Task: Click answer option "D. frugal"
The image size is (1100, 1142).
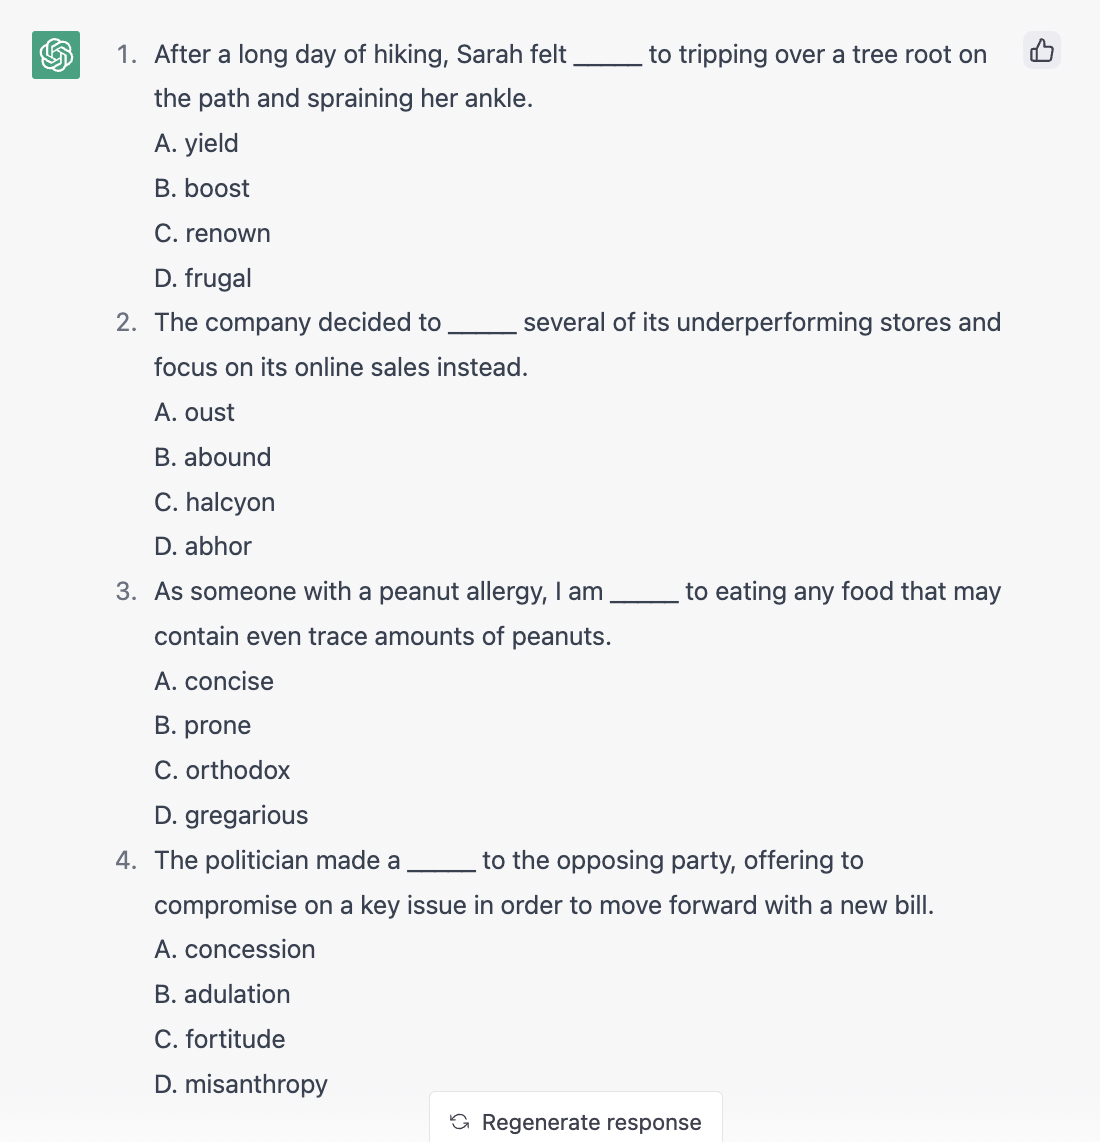Action: tap(203, 278)
